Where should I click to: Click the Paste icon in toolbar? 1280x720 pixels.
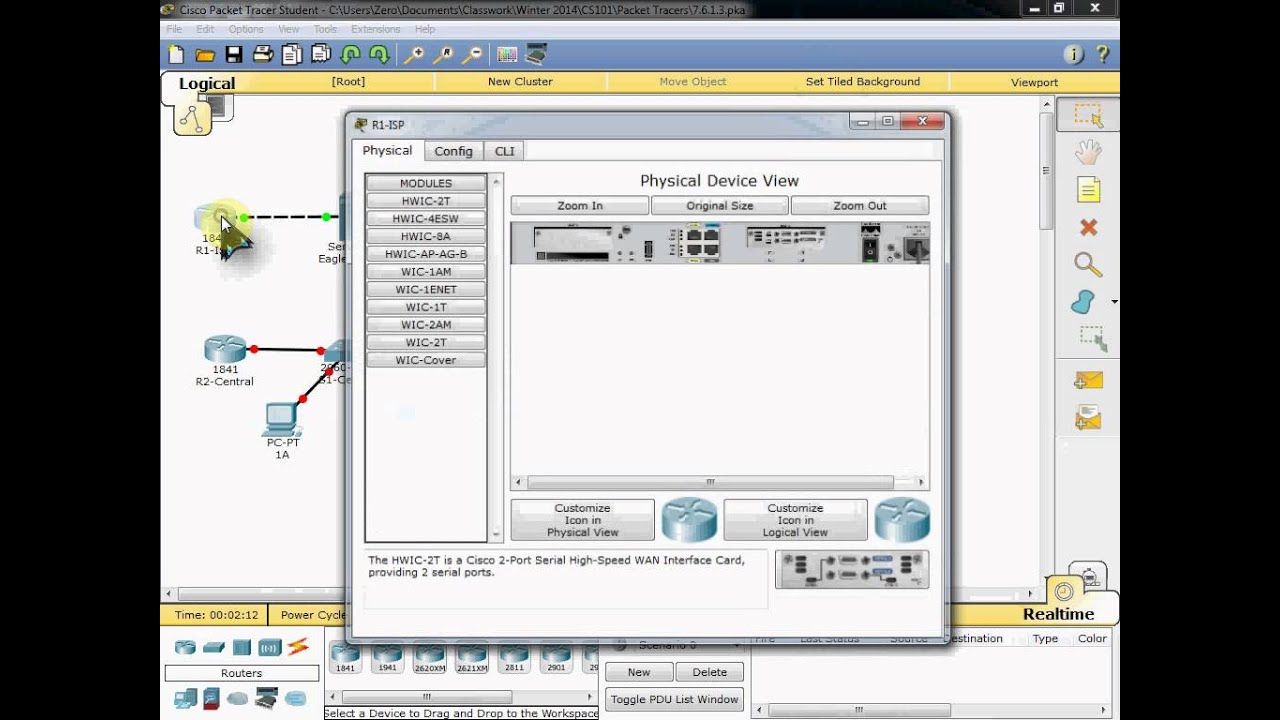pos(321,55)
